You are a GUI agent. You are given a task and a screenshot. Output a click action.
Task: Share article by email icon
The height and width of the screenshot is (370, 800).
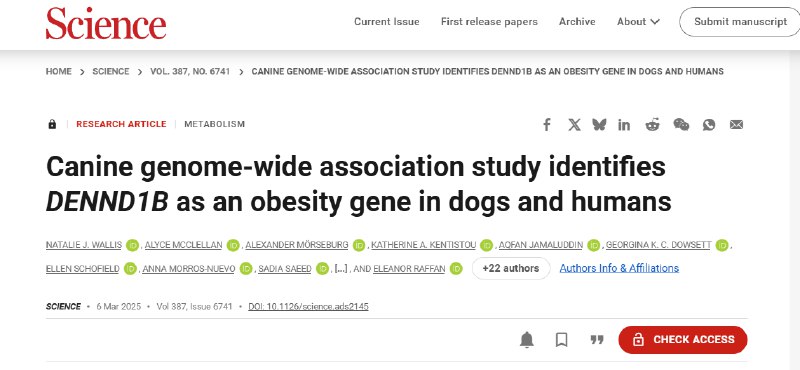click(736, 125)
